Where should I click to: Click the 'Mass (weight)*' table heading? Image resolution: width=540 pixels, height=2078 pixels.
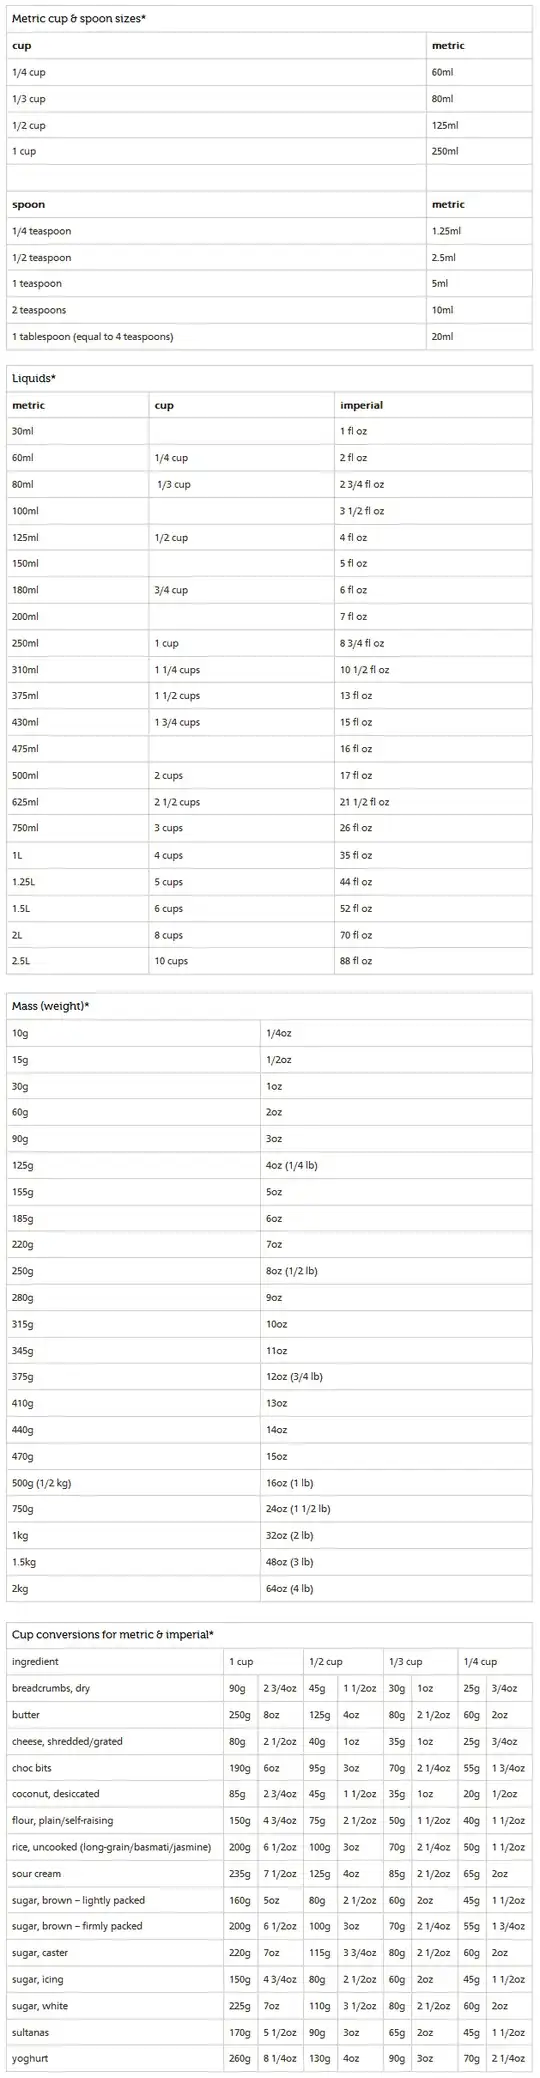(x=50, y=1006)
